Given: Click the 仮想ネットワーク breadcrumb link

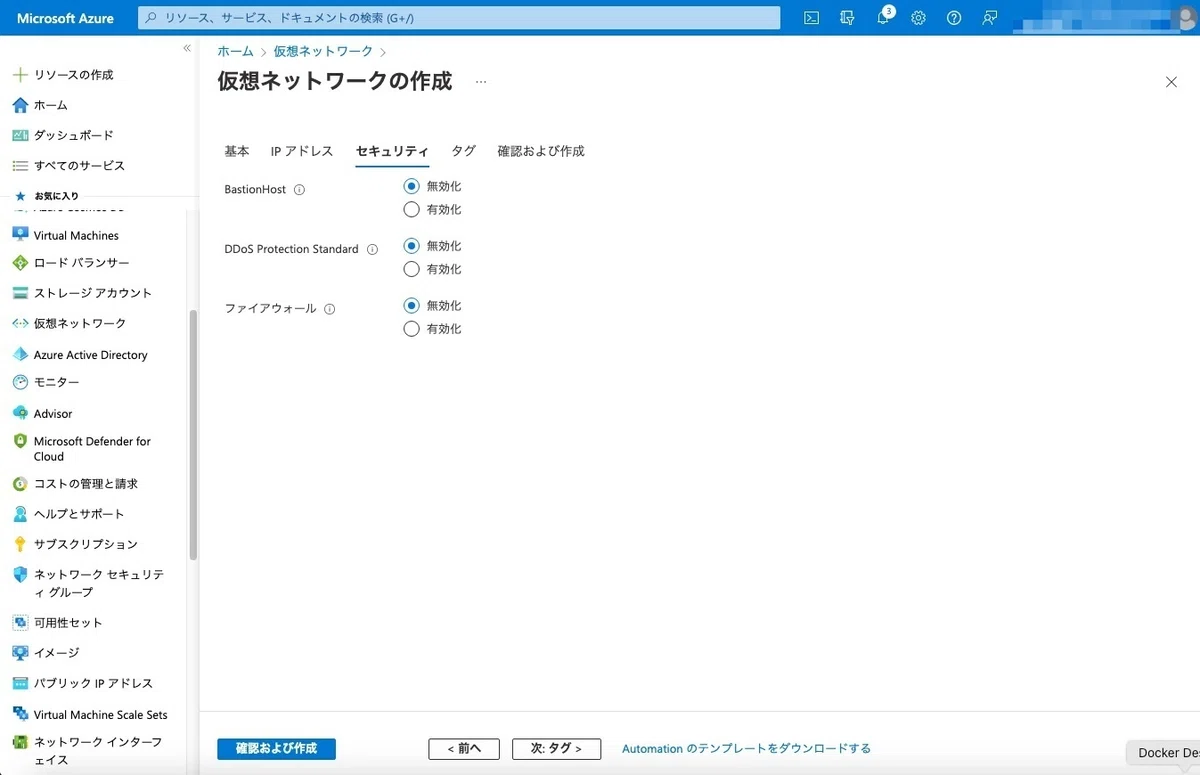Looking at the screenshot, I should [323, 51].
